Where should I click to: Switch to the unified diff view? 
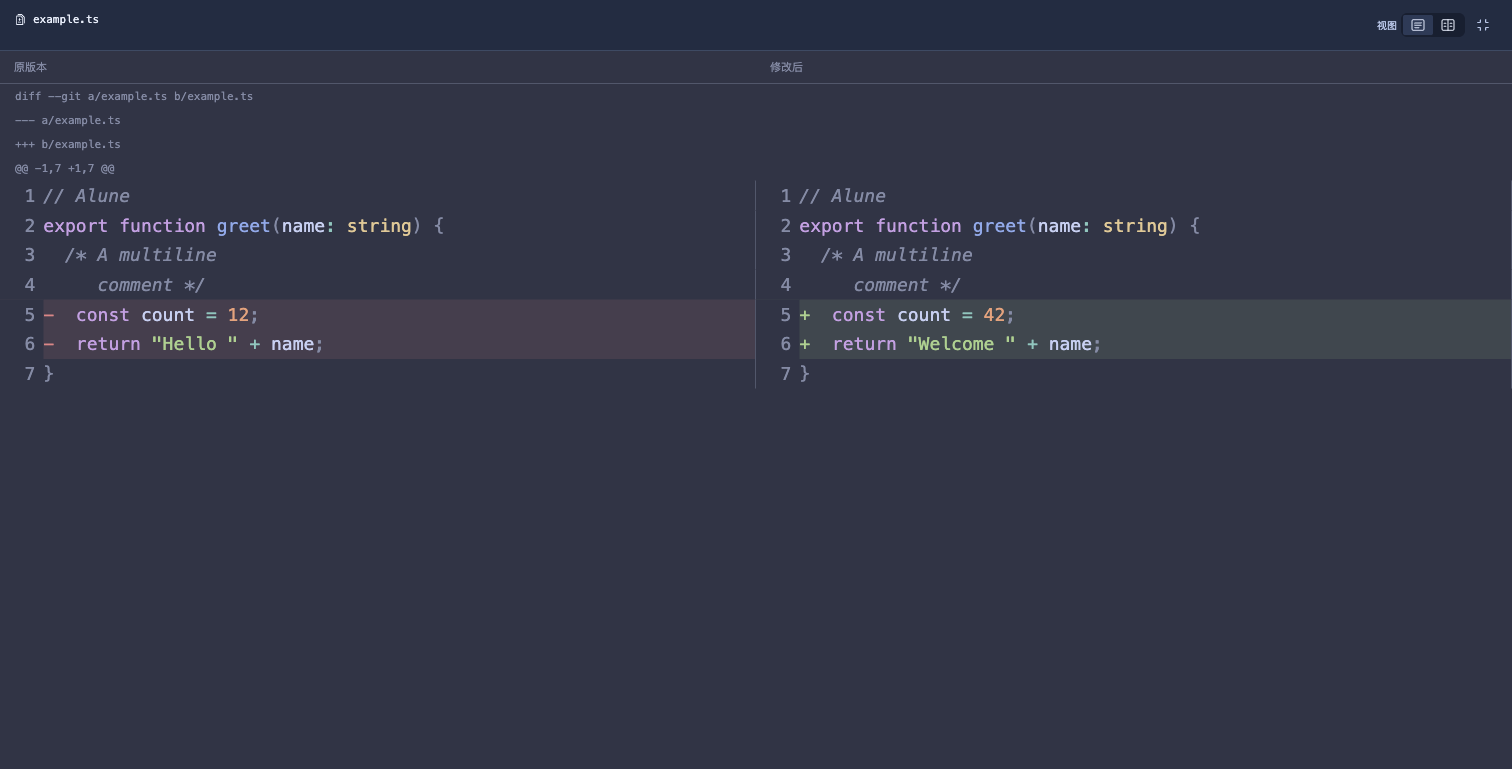coord(1418,25)
